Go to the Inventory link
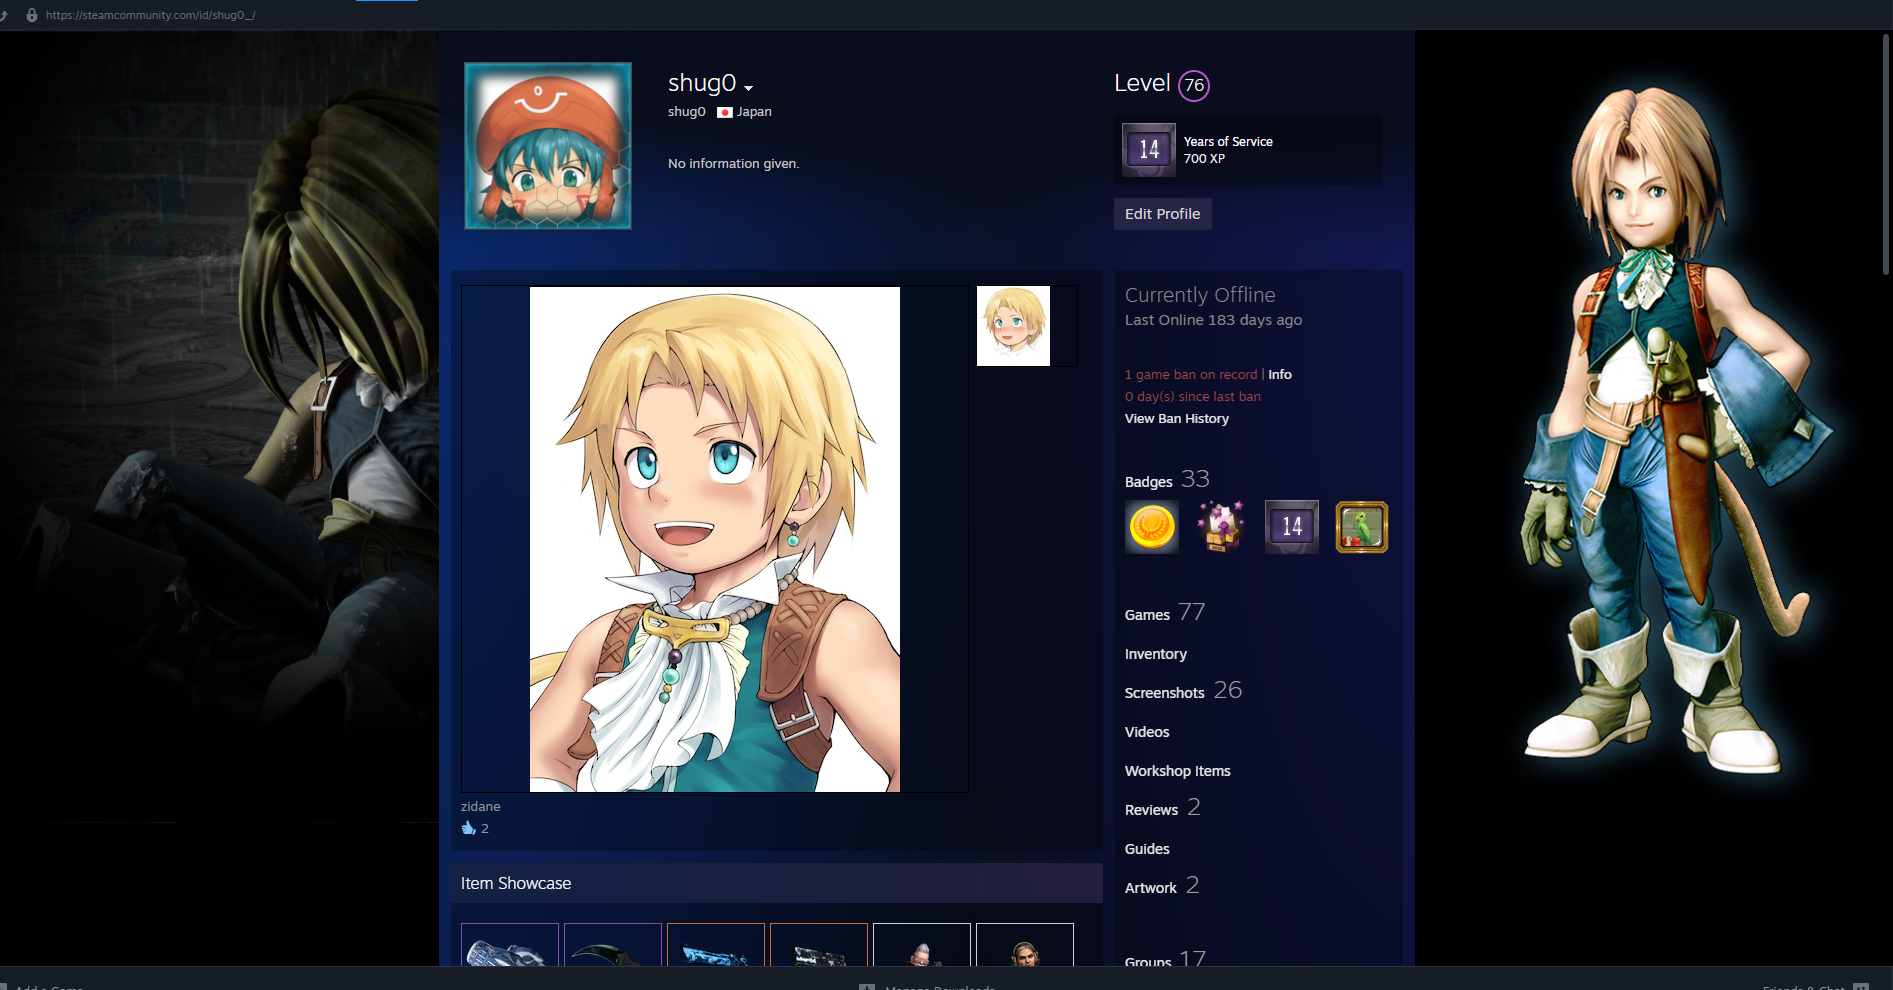Image resolution: width=1893 pixels, height=990 pixels. pos(1156,654)
